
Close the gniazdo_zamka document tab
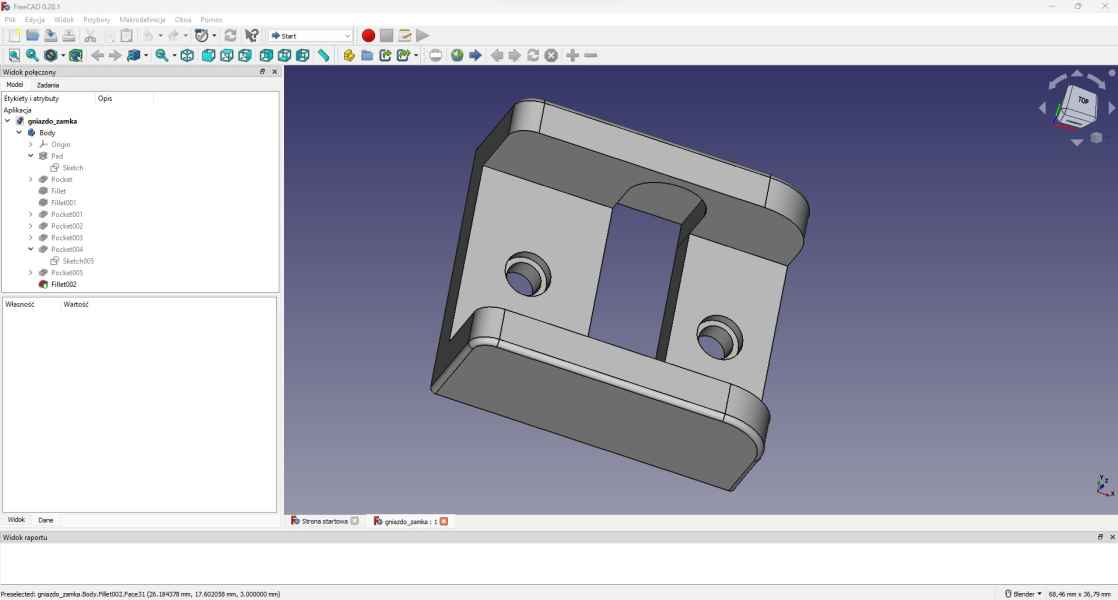[443, 522]
